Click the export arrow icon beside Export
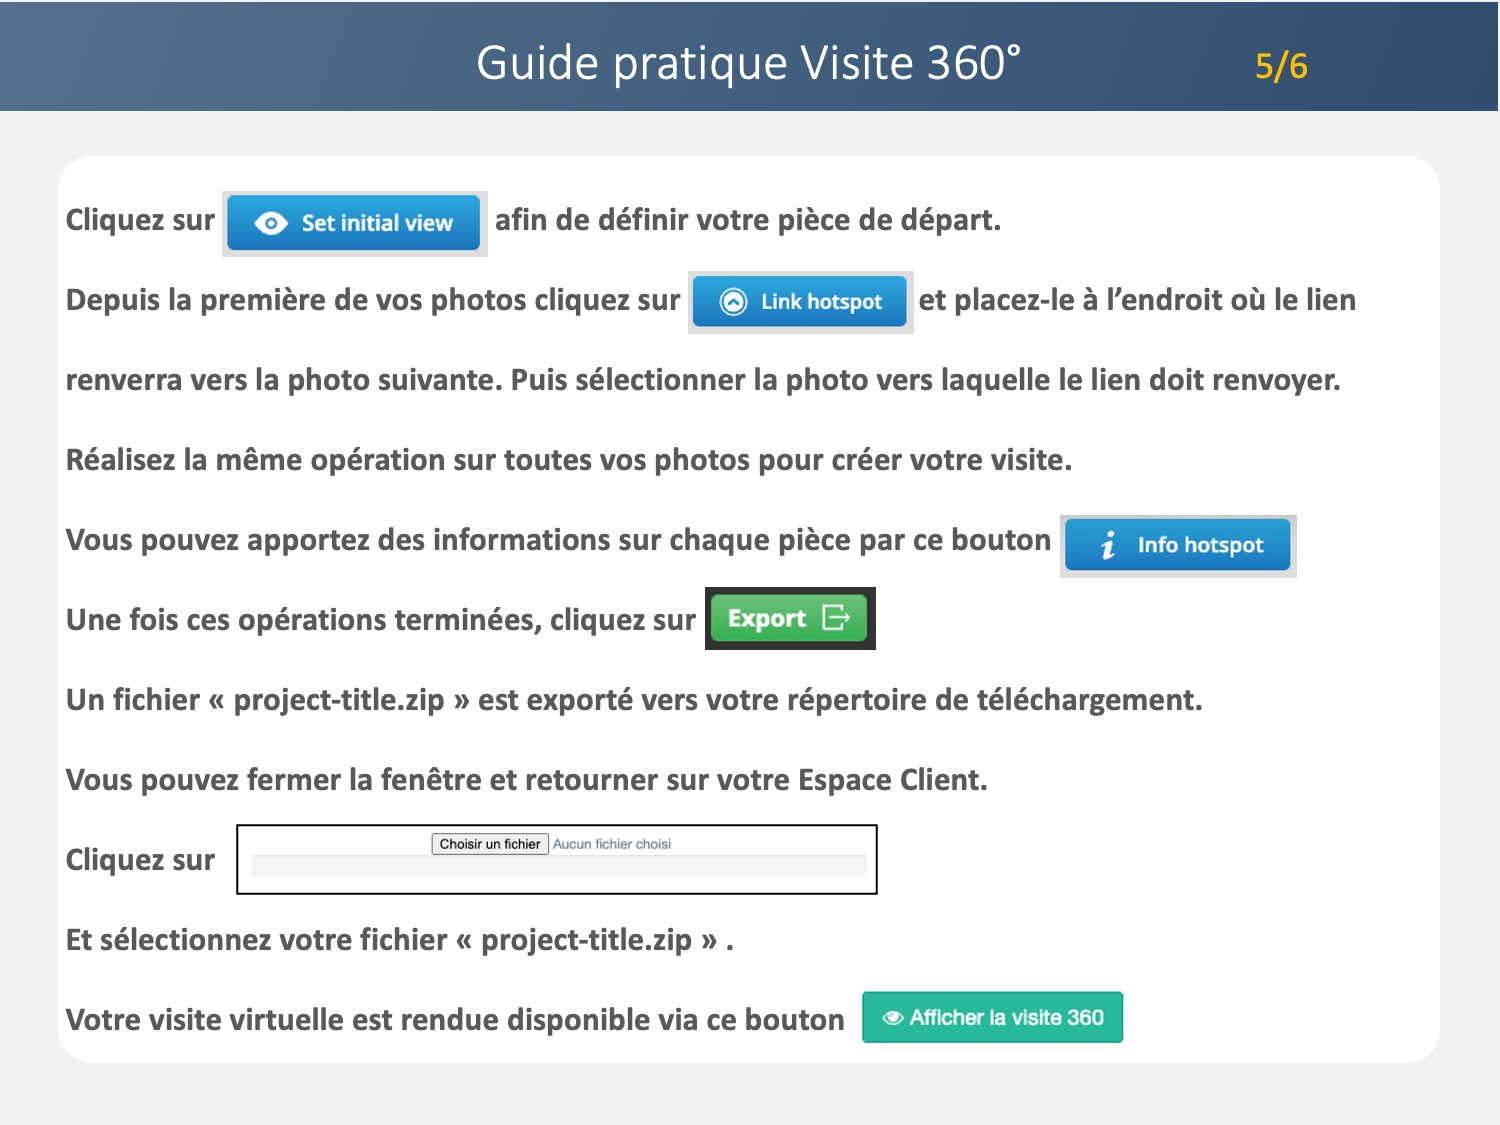The height and width of the screenshot is (1125, 1500). [836, 618]
